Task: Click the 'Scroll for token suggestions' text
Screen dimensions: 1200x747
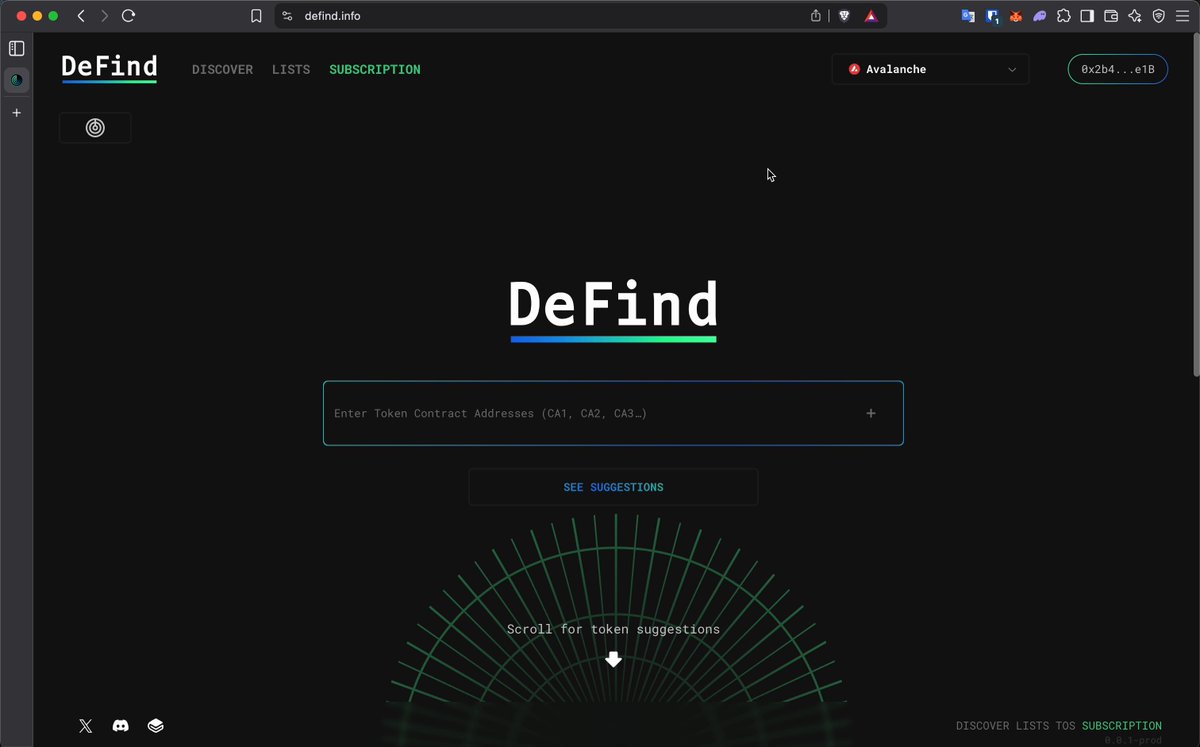Action: (613, 629)
